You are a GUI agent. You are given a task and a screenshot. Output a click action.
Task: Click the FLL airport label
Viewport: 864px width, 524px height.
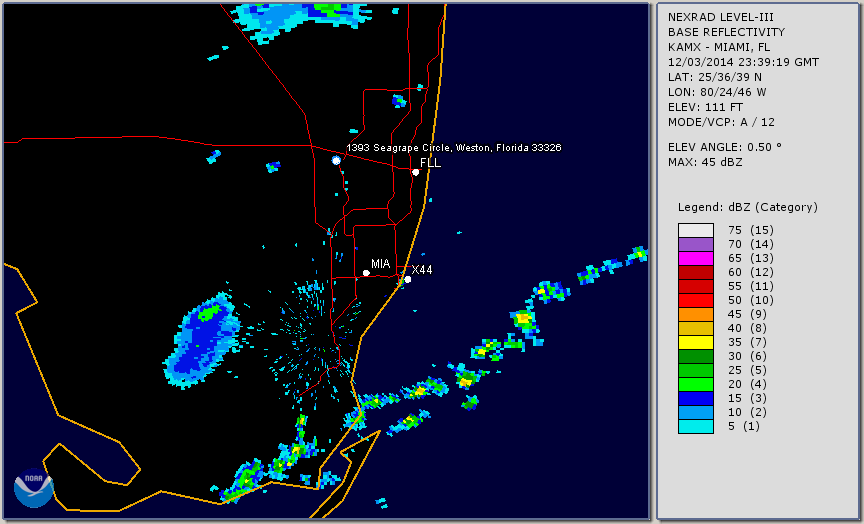(430, 163)
